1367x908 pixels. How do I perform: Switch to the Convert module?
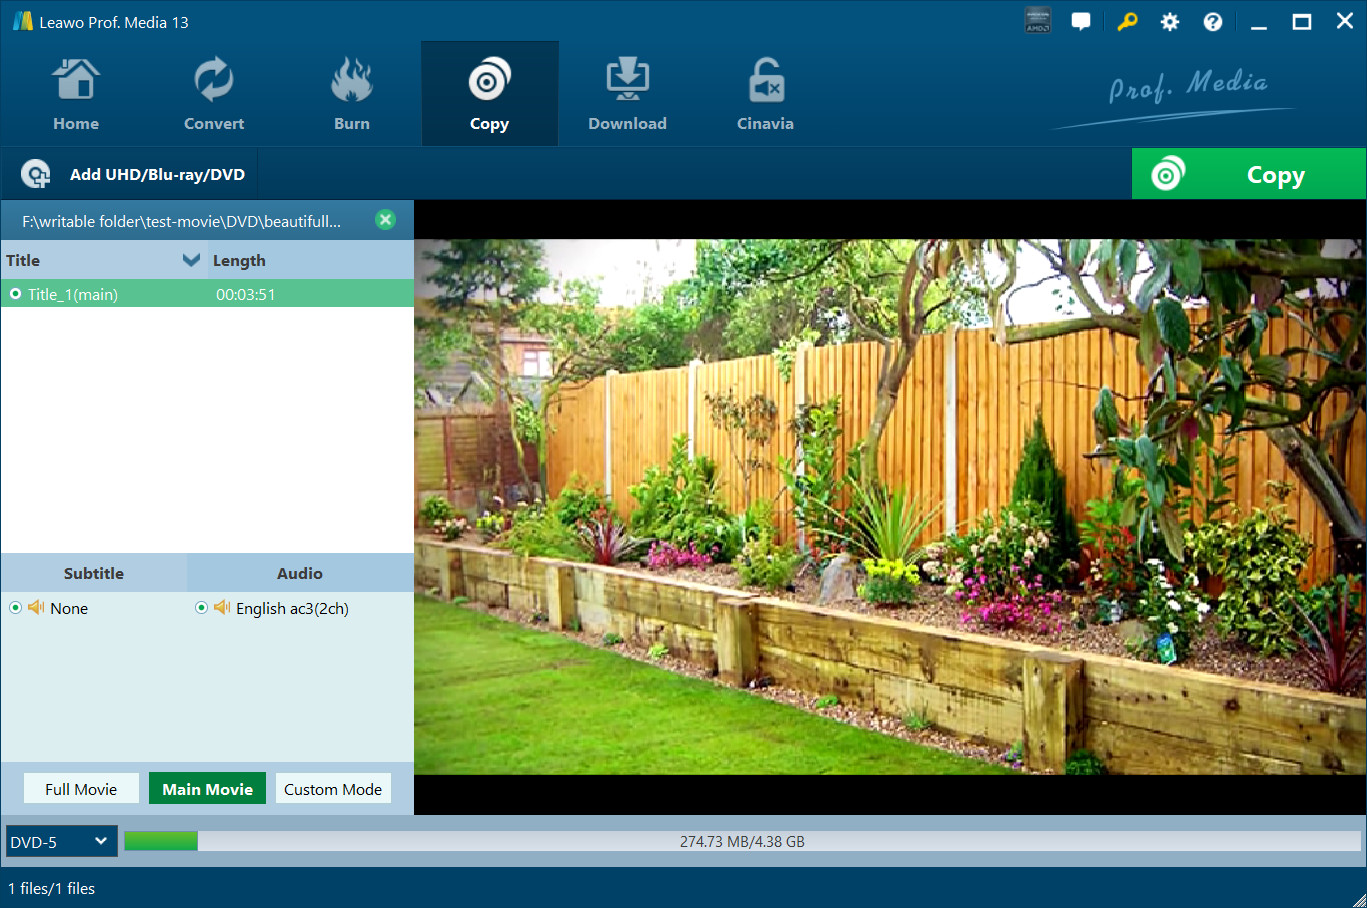click(213, 95)
